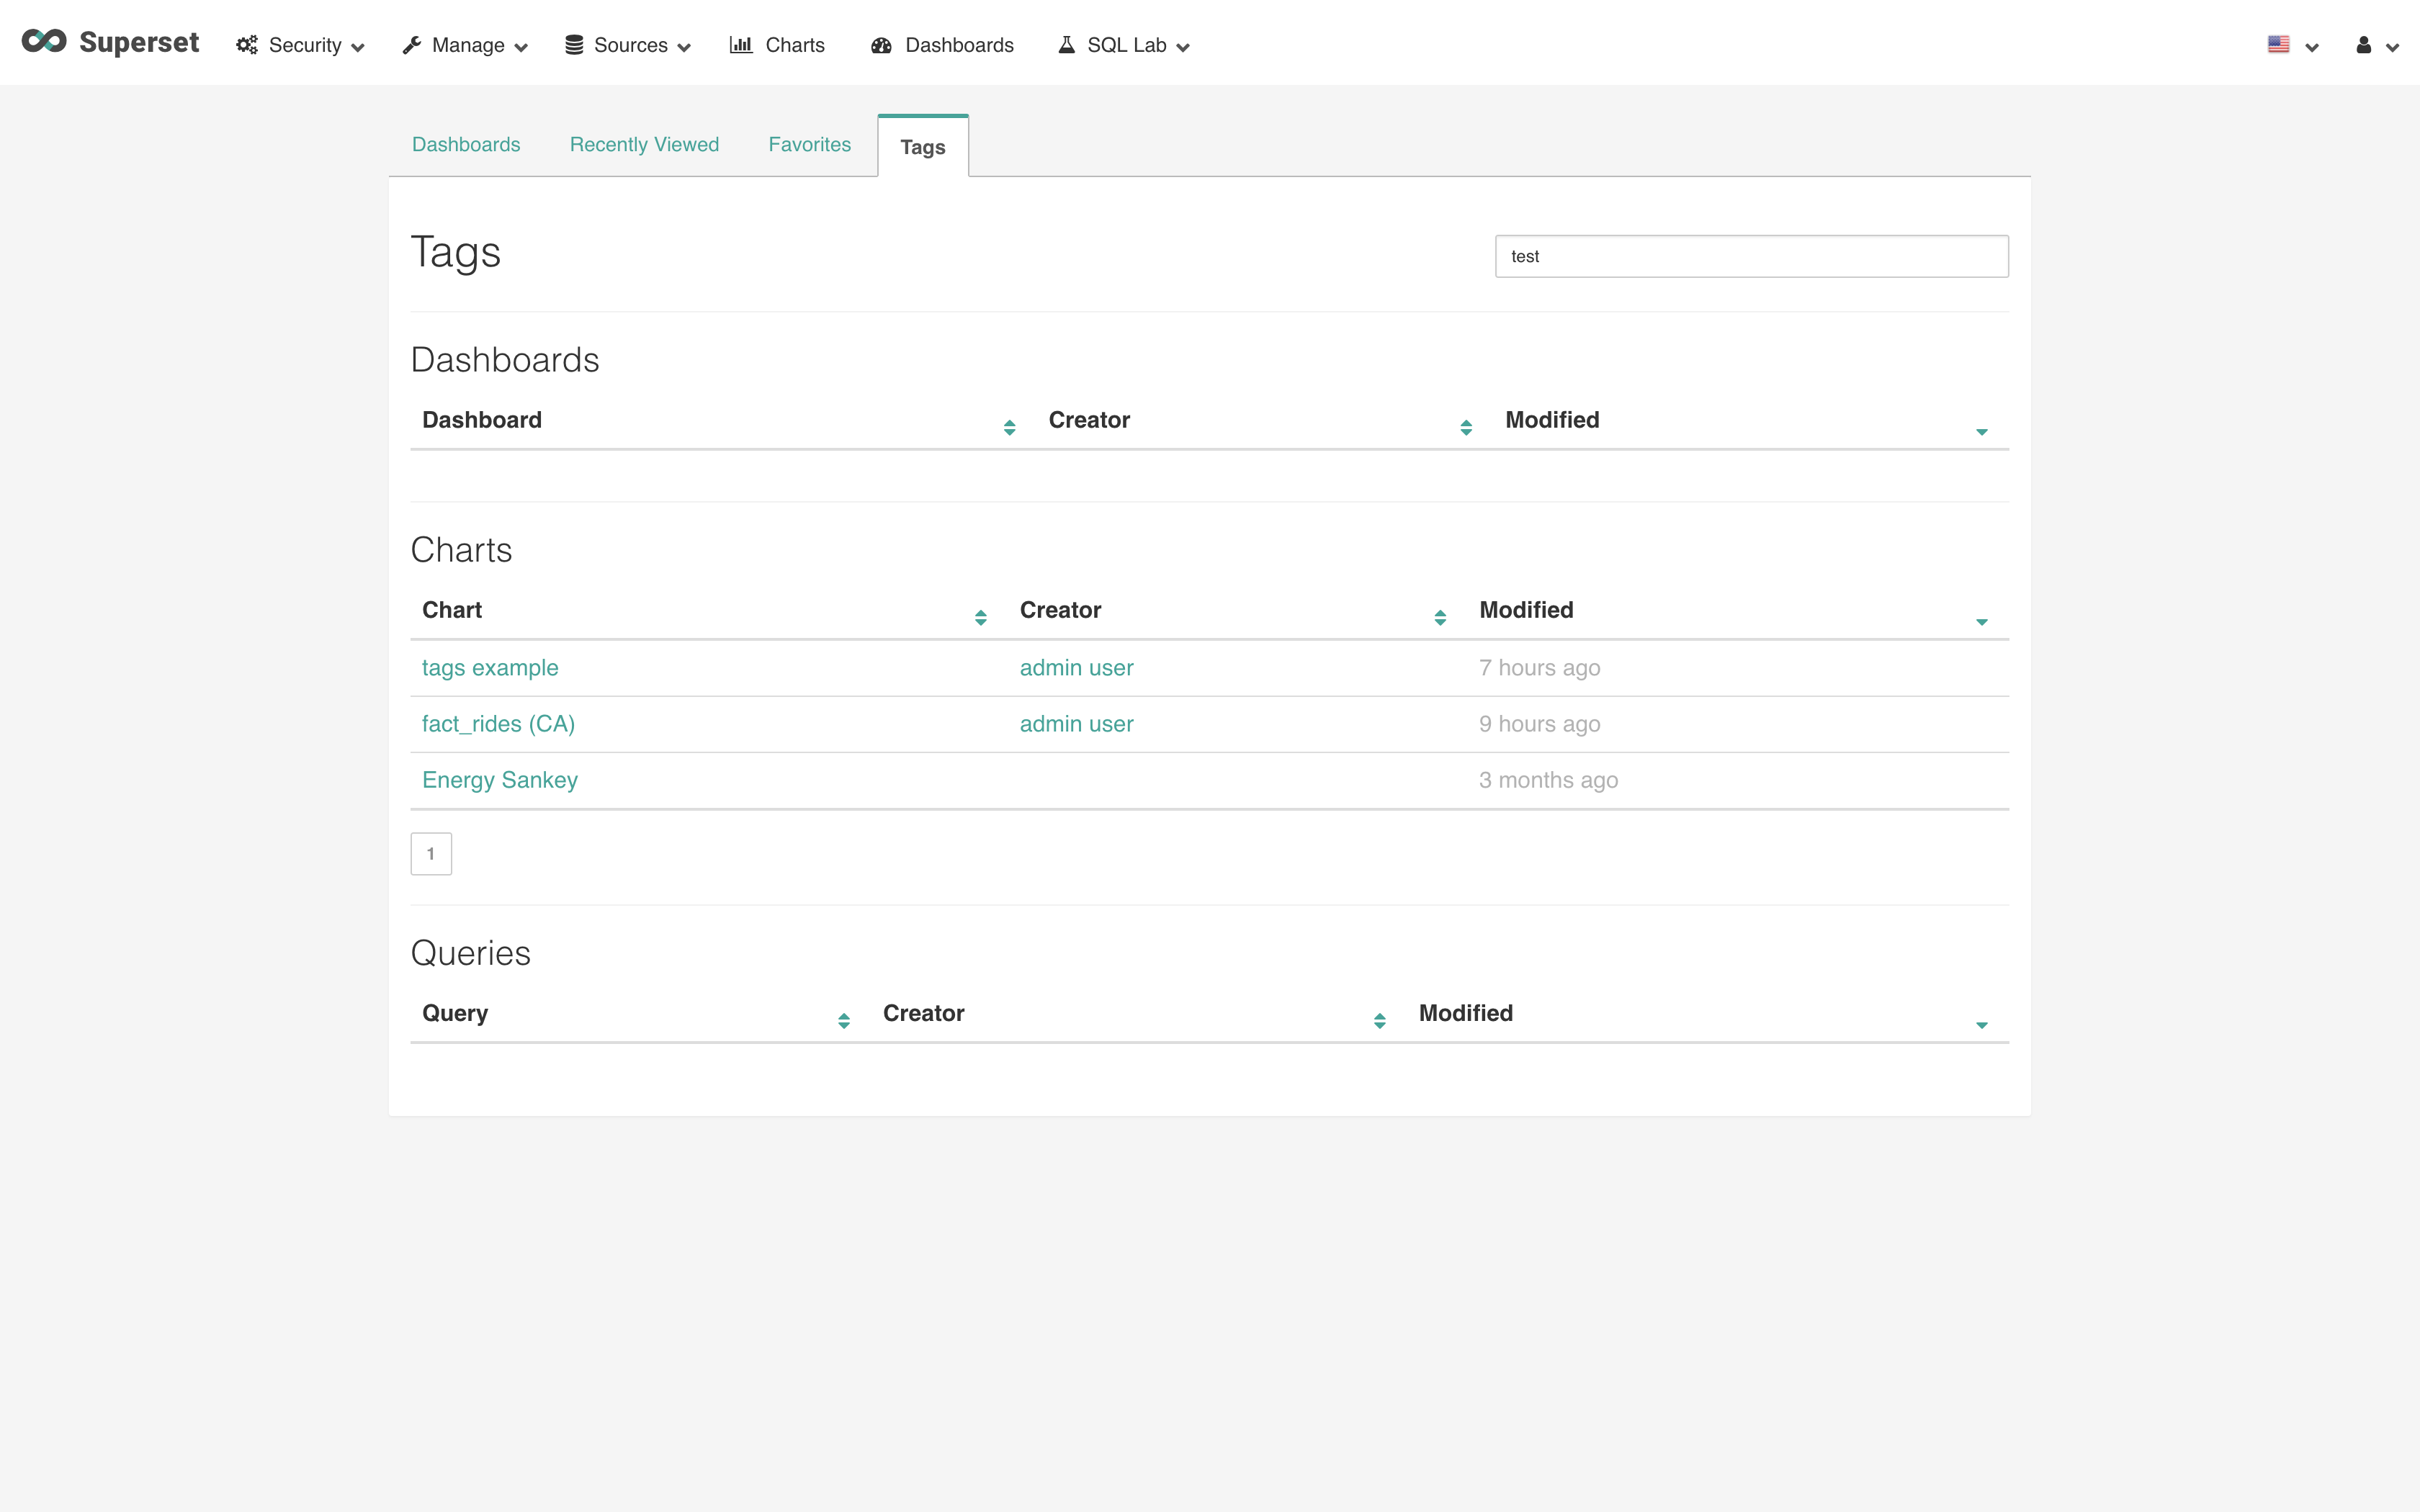Open the Manage wrench menu
This screenshot has width=2420, height=1512.
[x=465, y=45]
